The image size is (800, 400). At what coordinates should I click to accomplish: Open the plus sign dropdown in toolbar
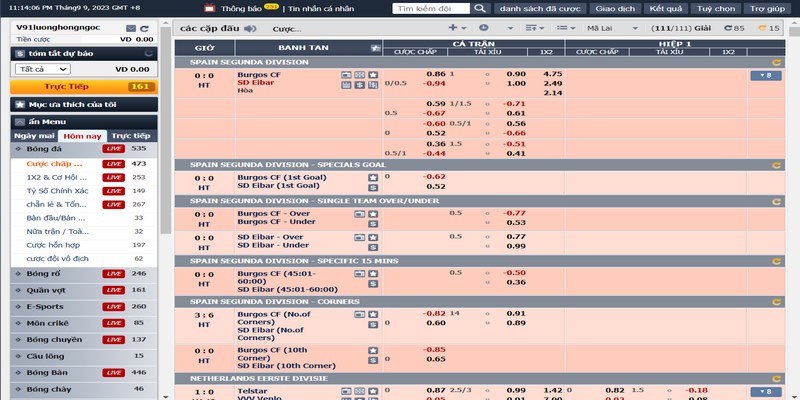[457, 28]
